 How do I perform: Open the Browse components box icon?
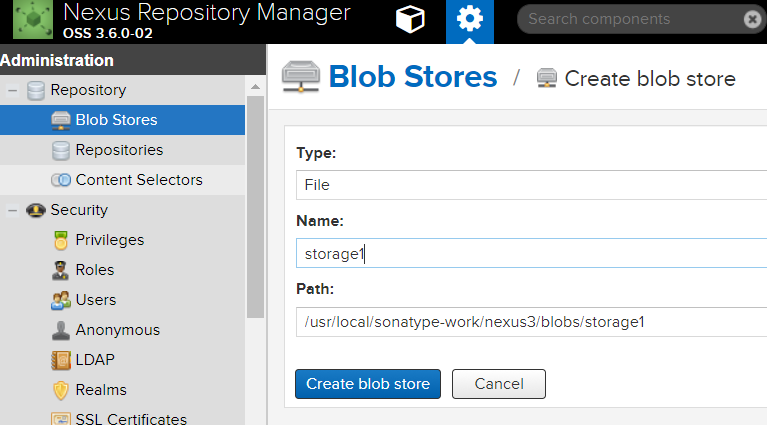[410, 20]
